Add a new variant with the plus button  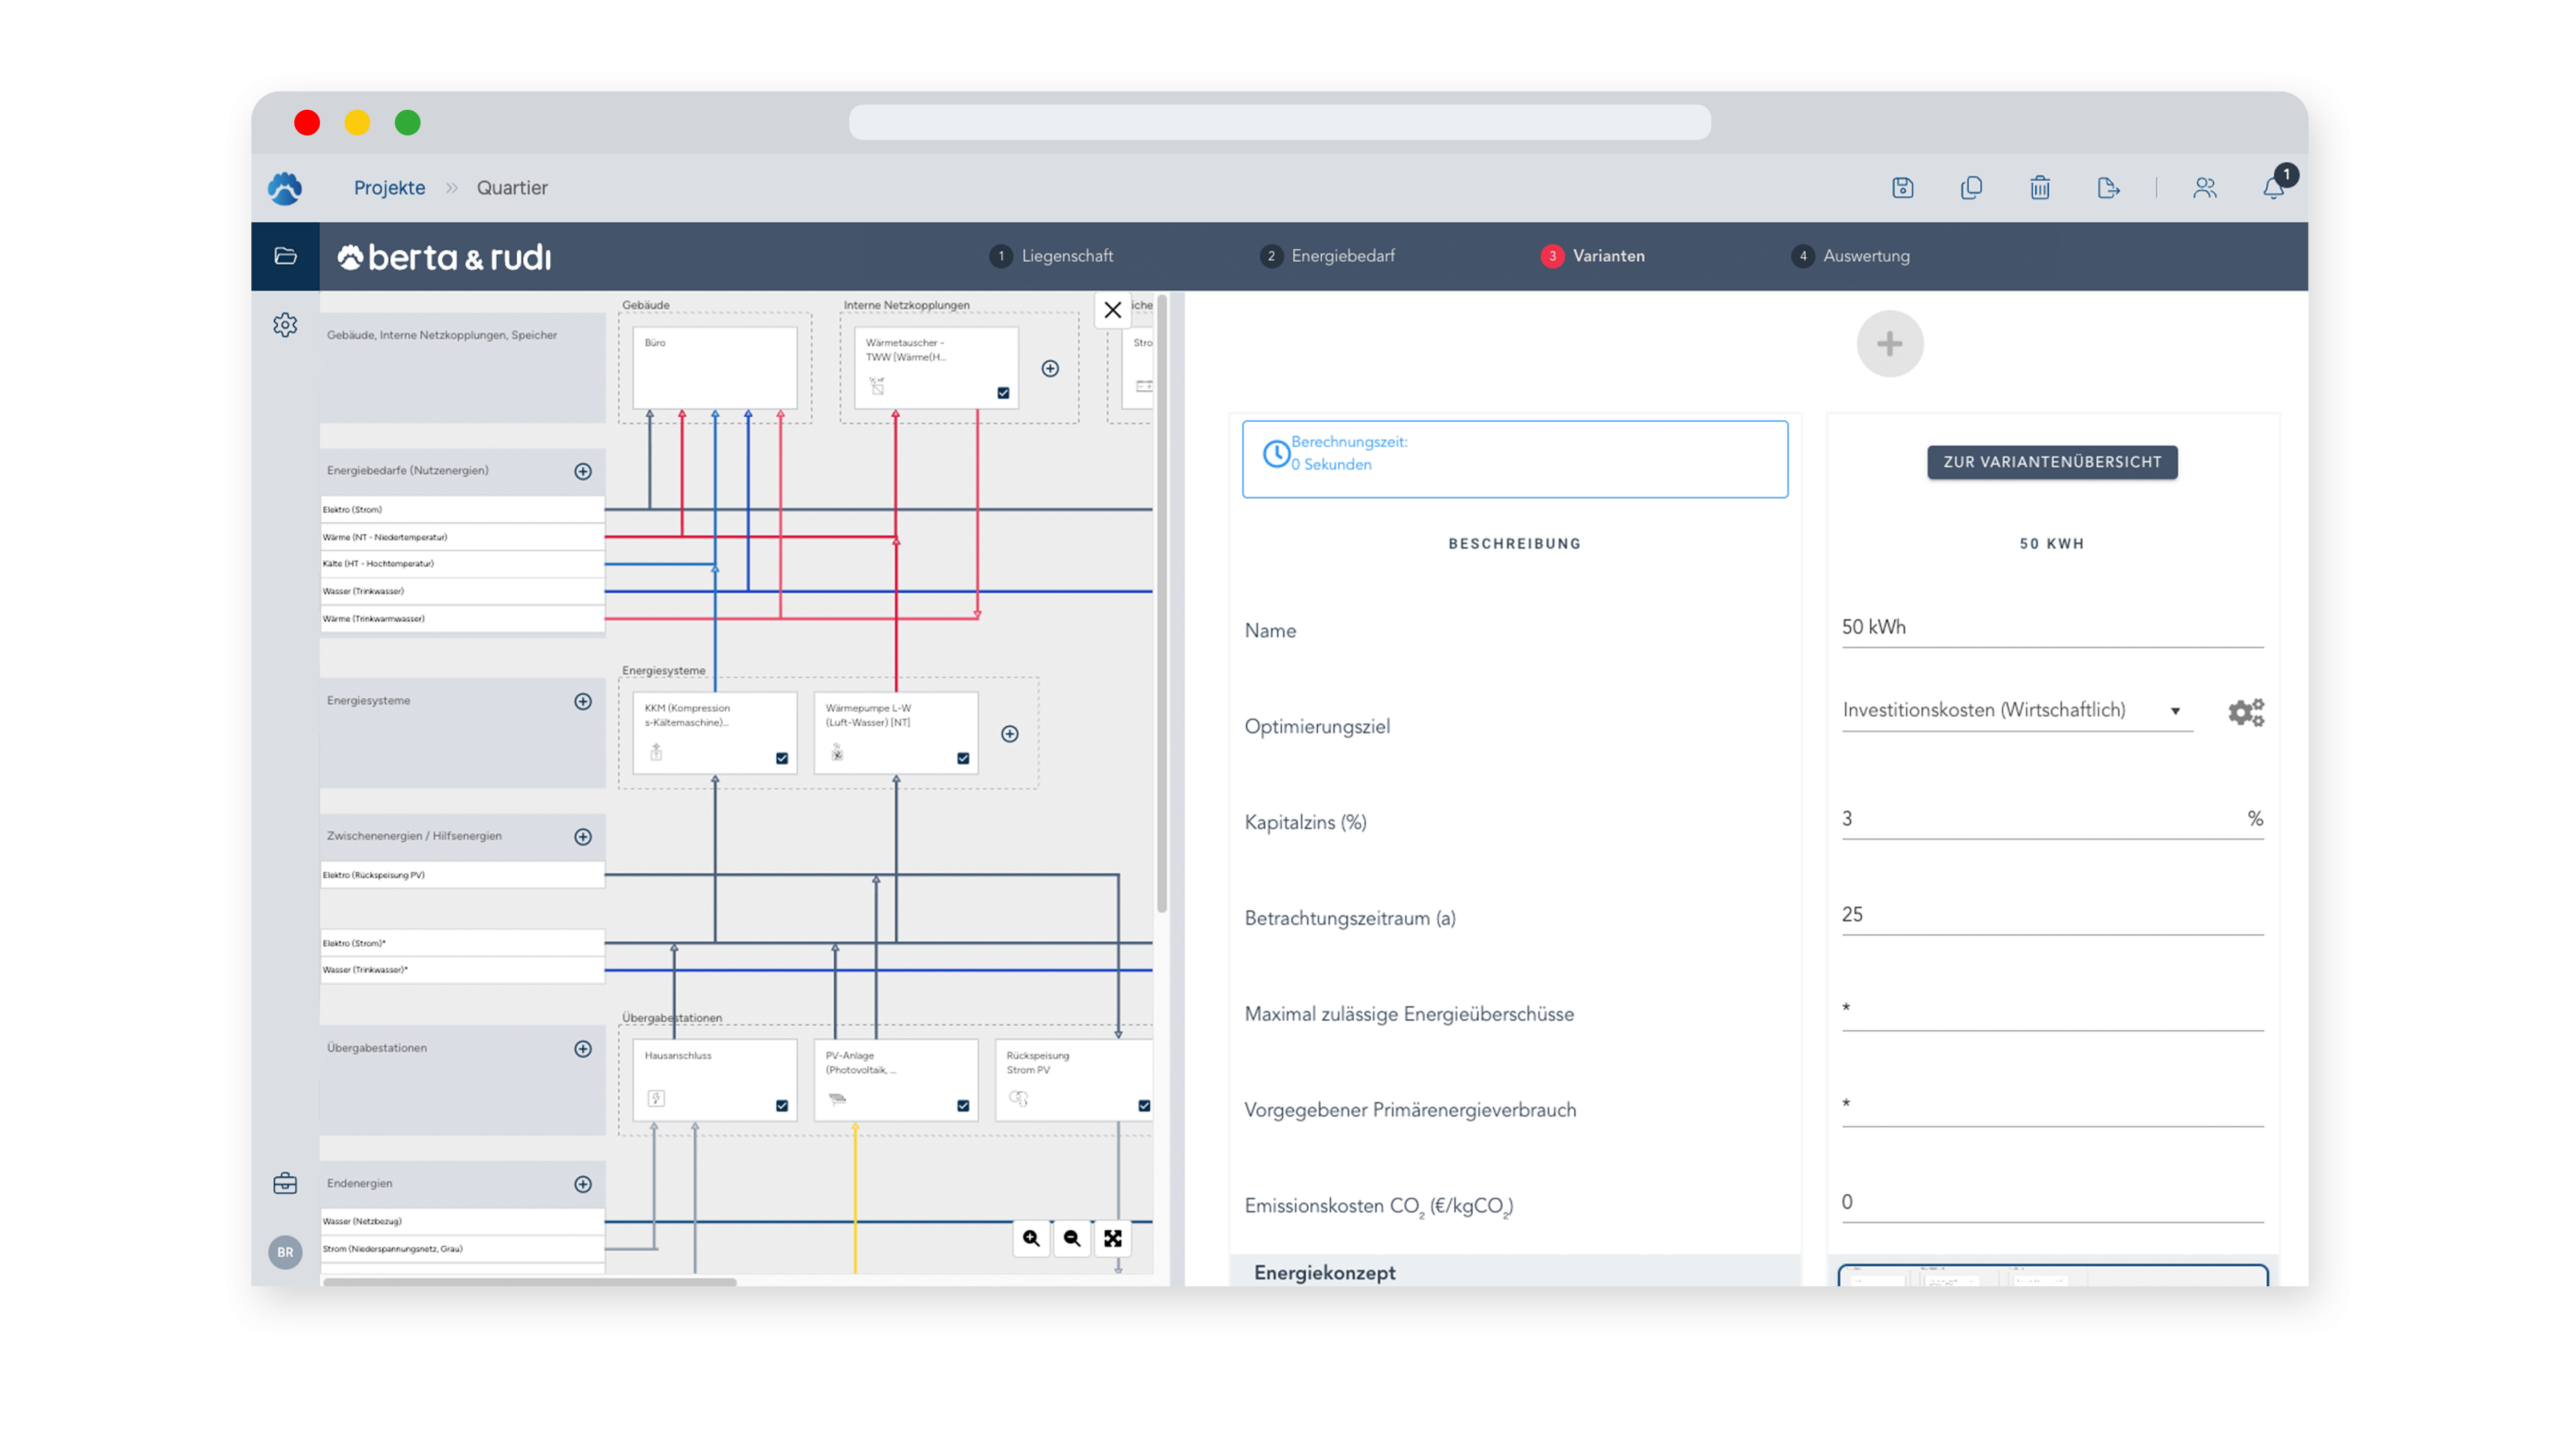tap(1890, 343)
